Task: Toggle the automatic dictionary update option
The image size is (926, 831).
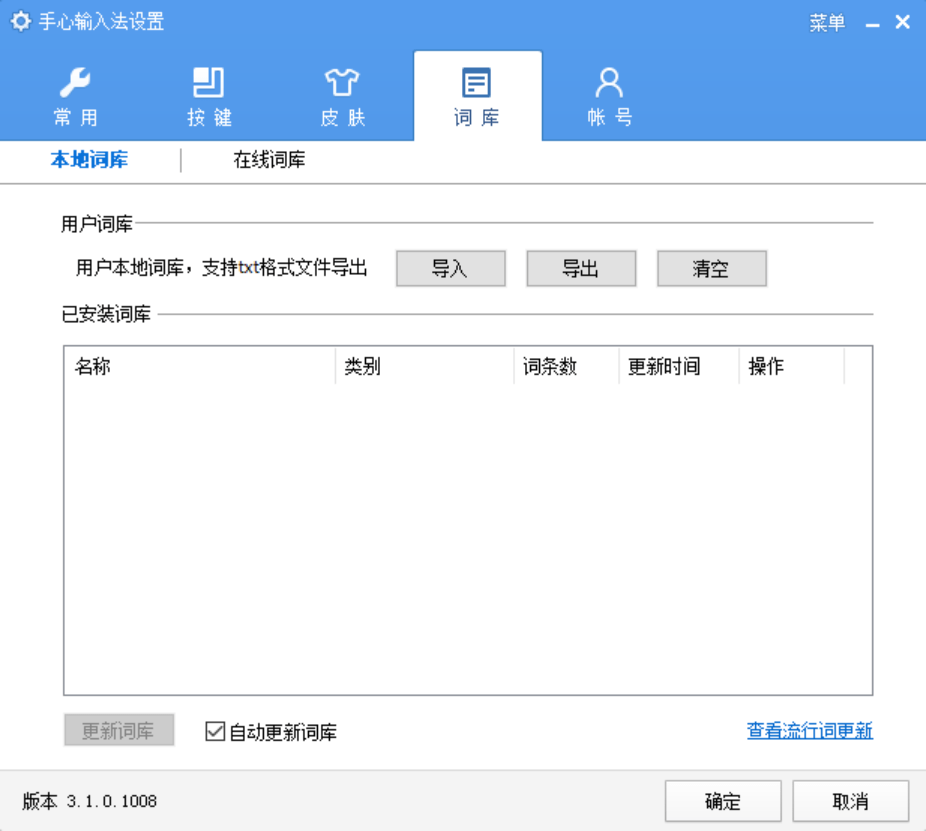Action: [x=213, y=732]
